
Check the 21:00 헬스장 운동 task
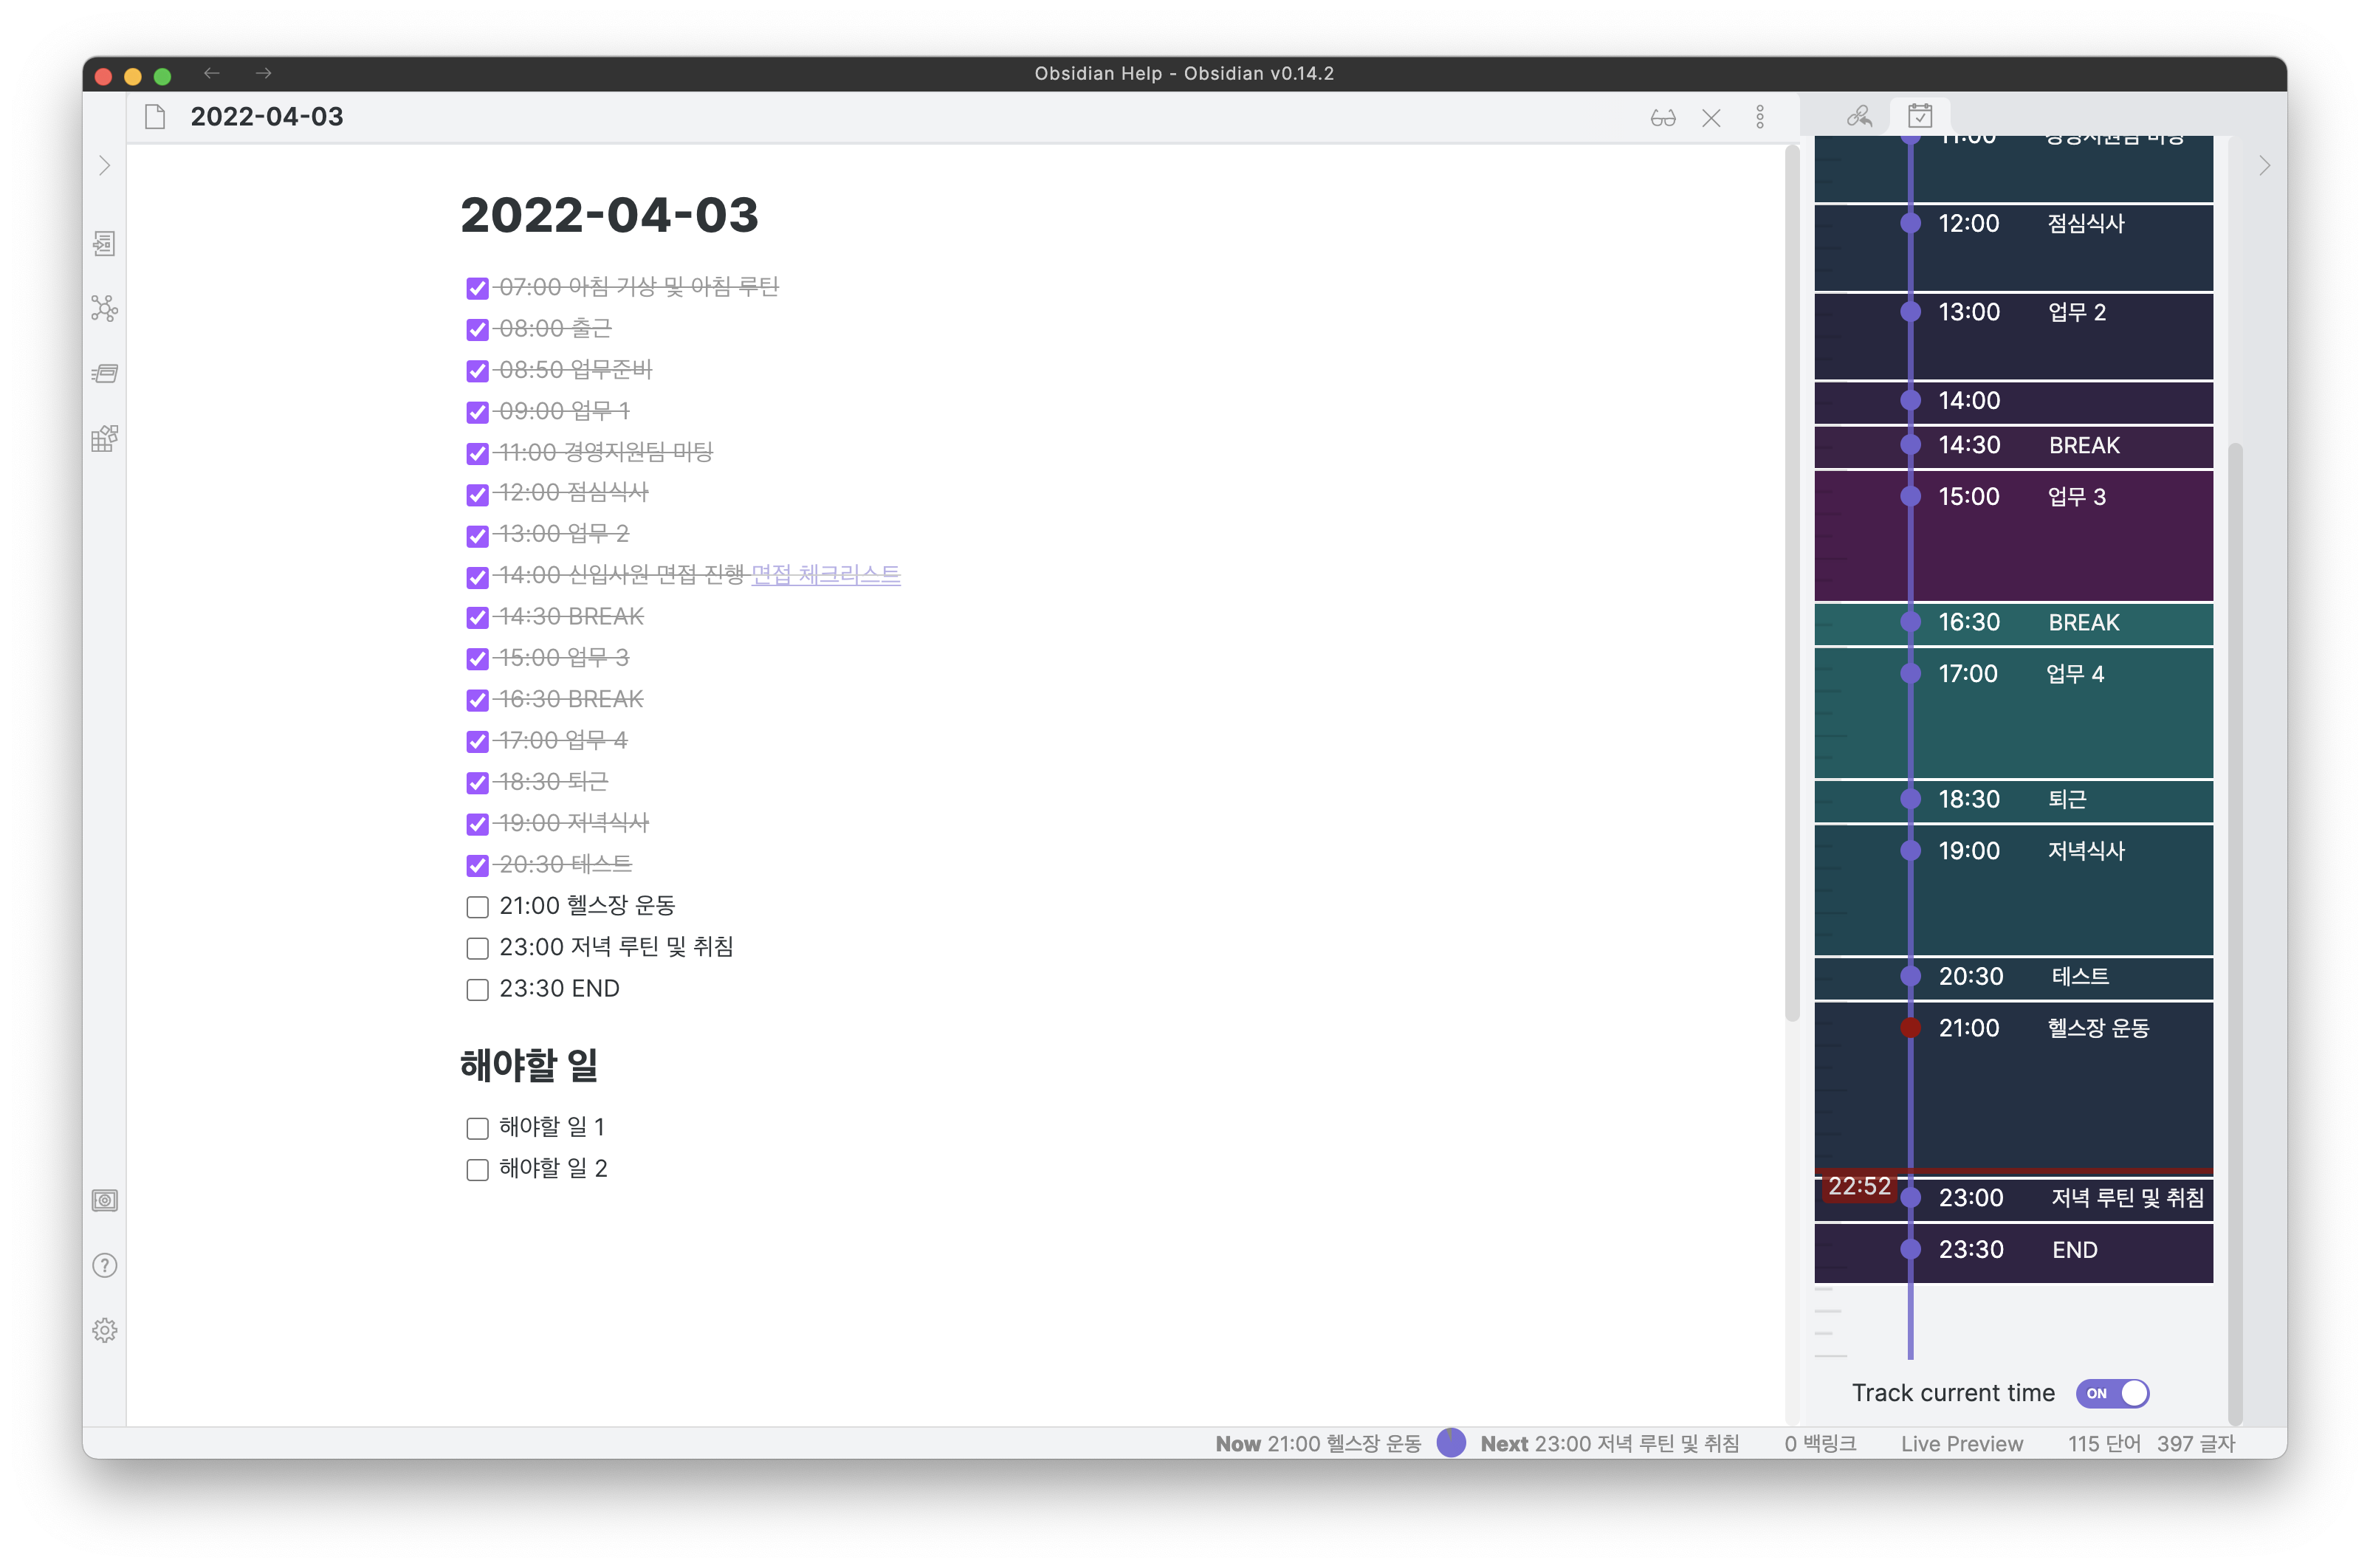coord(477,907)
